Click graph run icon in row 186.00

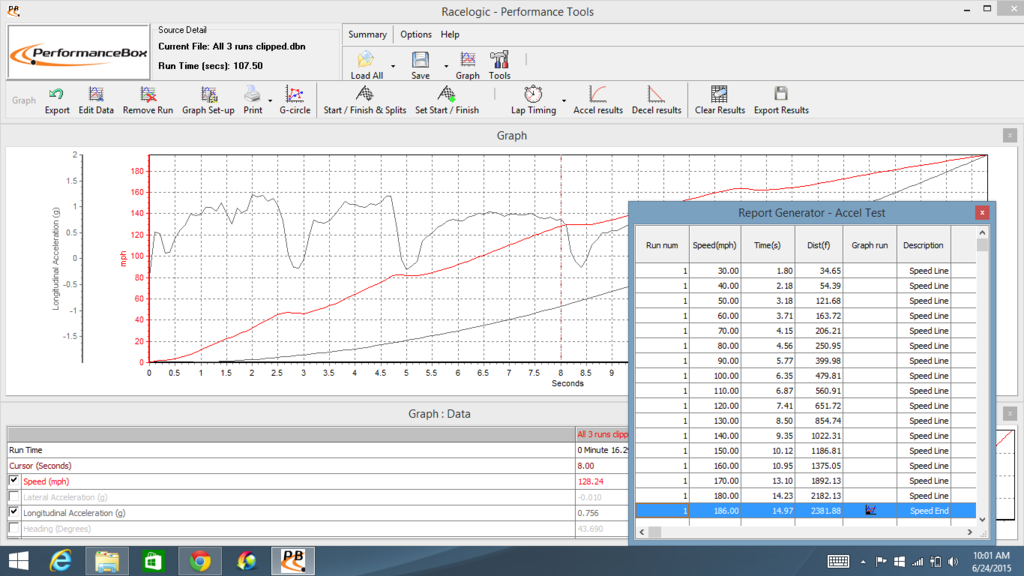tap(870, 510)
